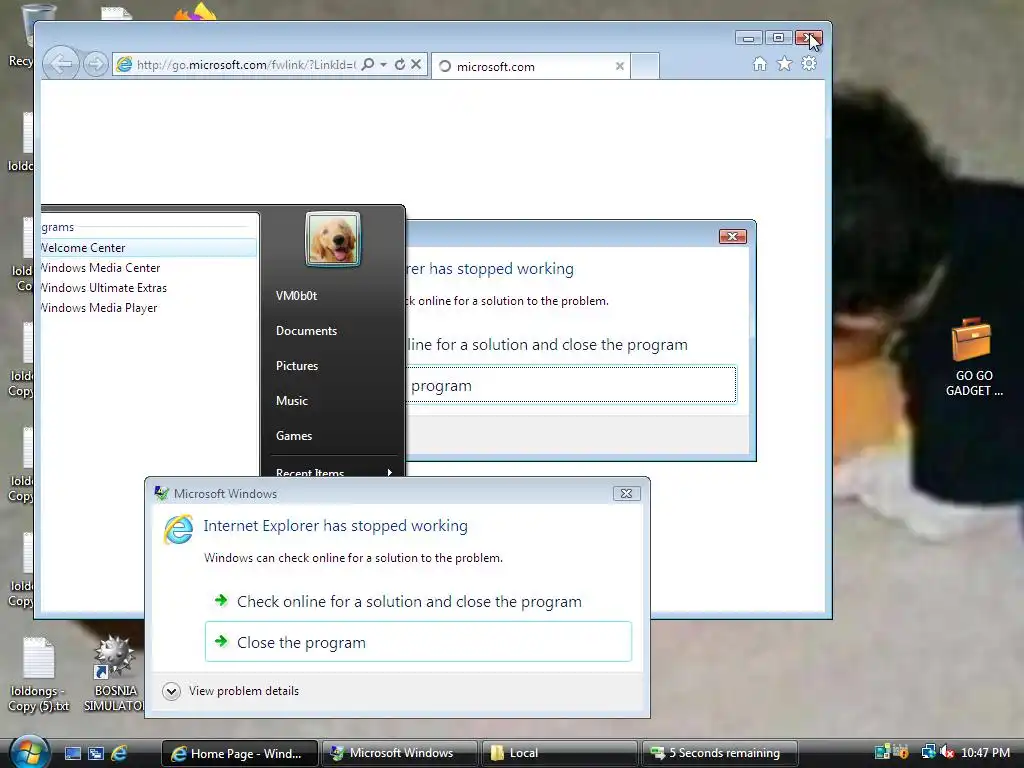Click the 10:47 PM clock
This screenshot has height=768, width=1024.
coord(985,753)
